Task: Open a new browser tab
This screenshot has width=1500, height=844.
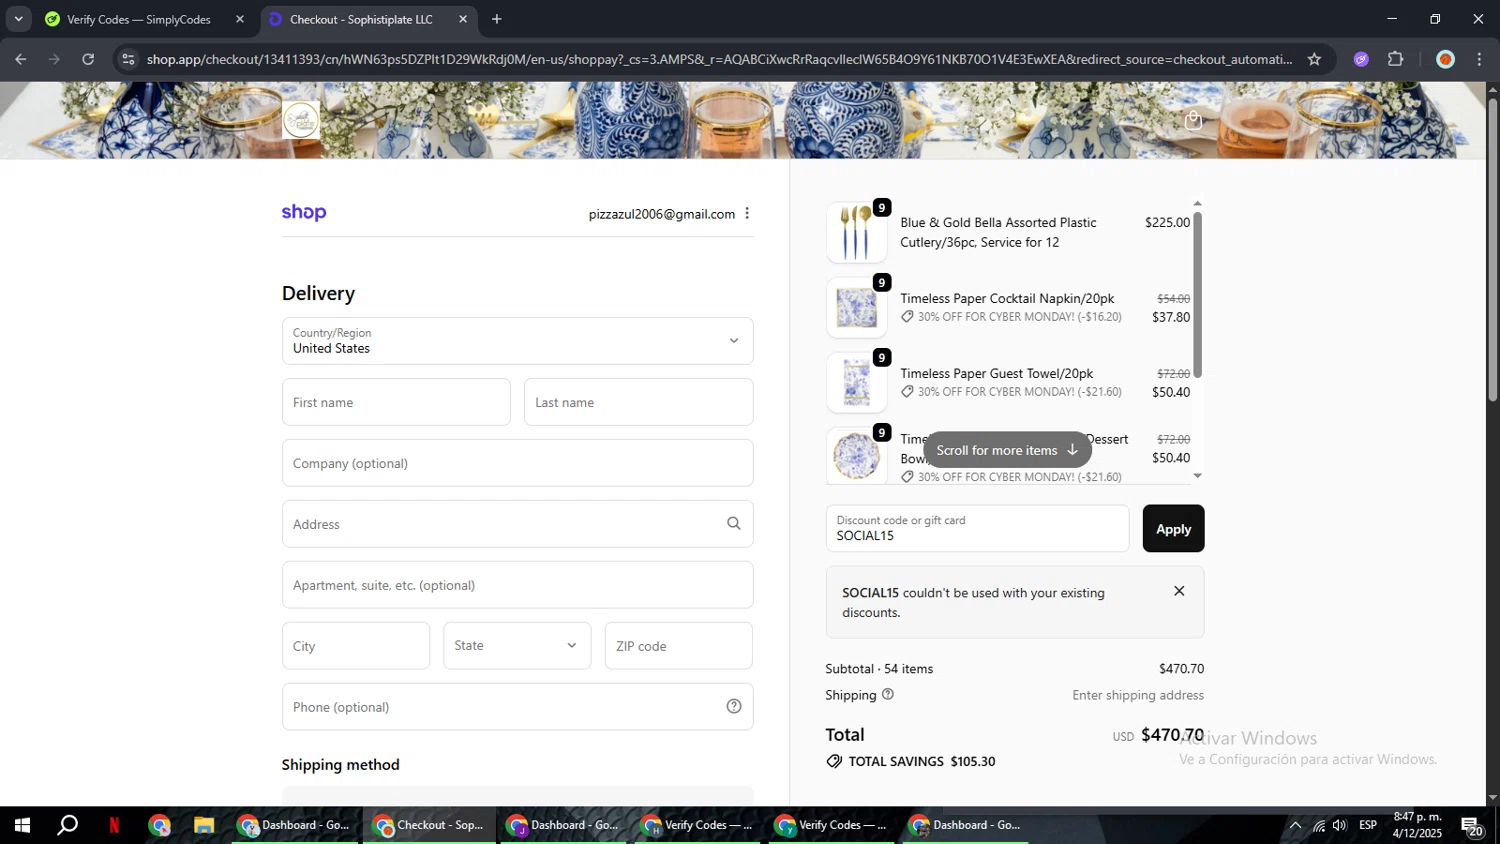Action: (497, 19)
